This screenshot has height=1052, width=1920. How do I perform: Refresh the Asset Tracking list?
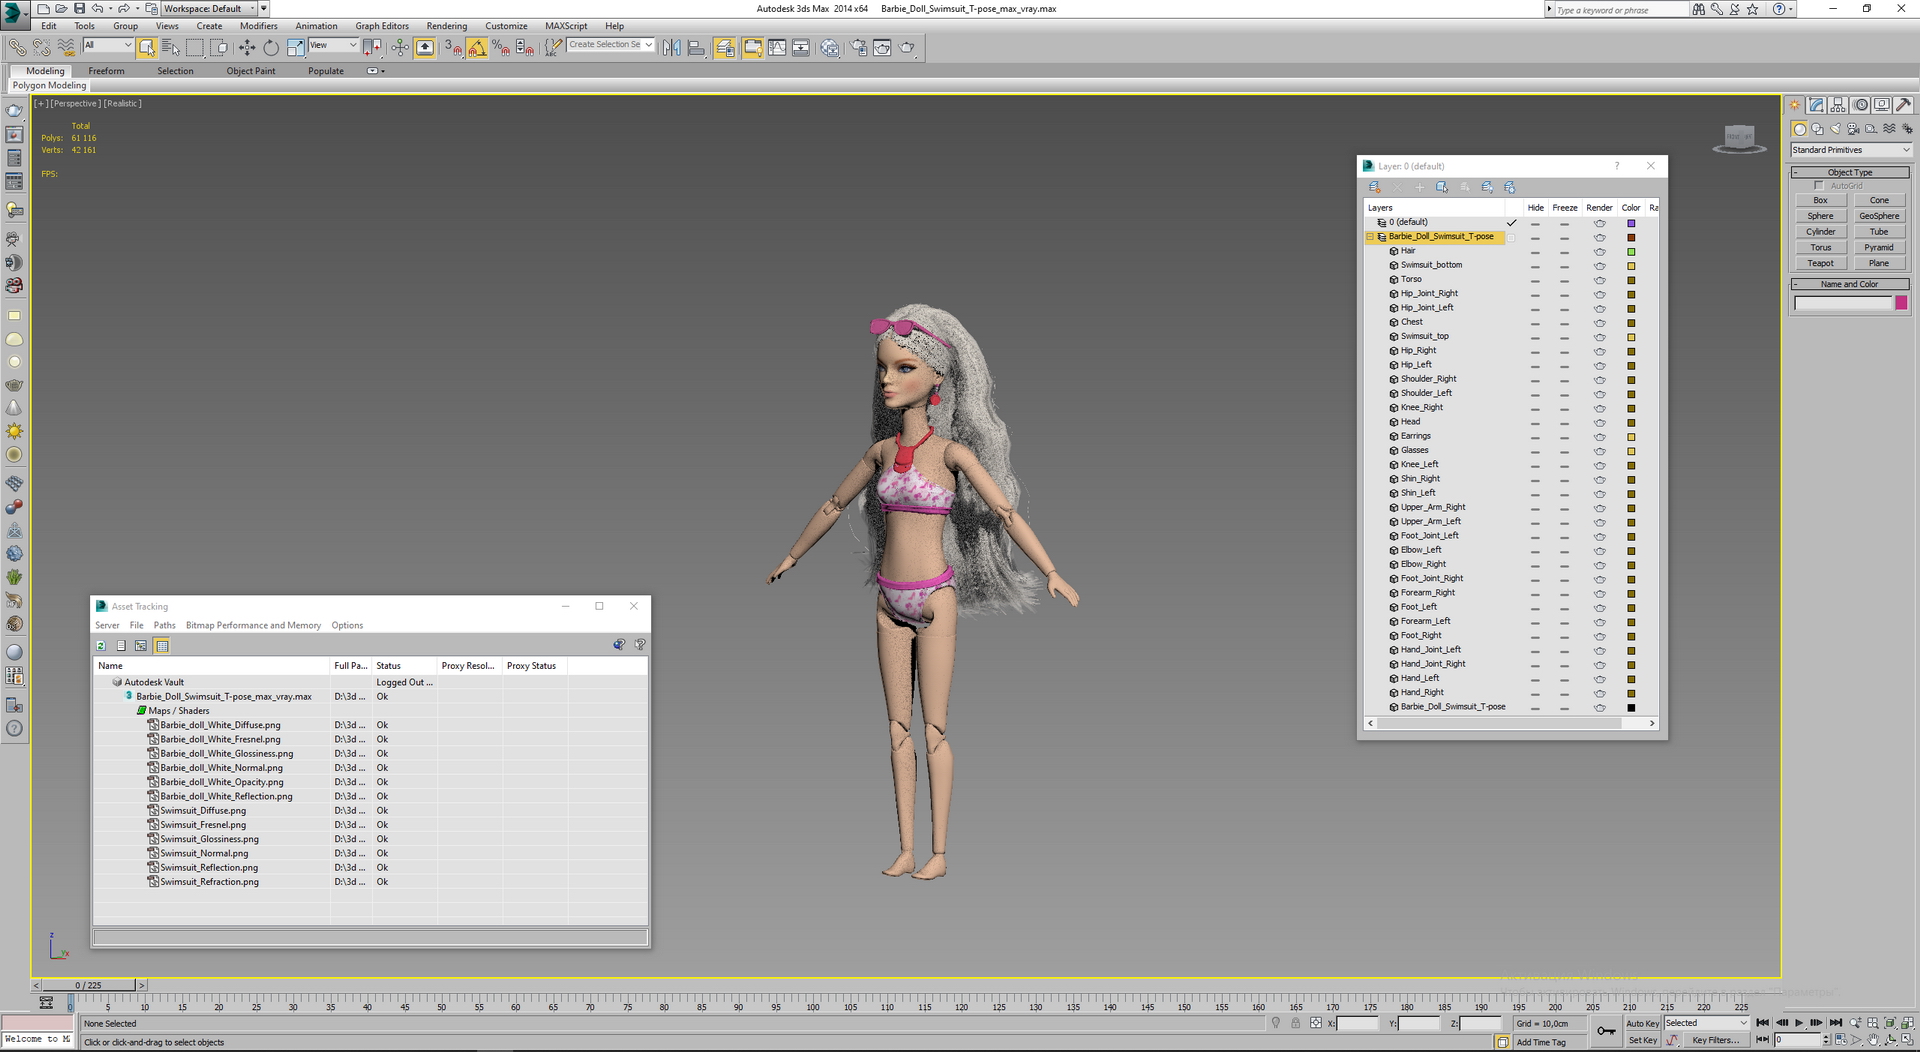pos(101,646)
